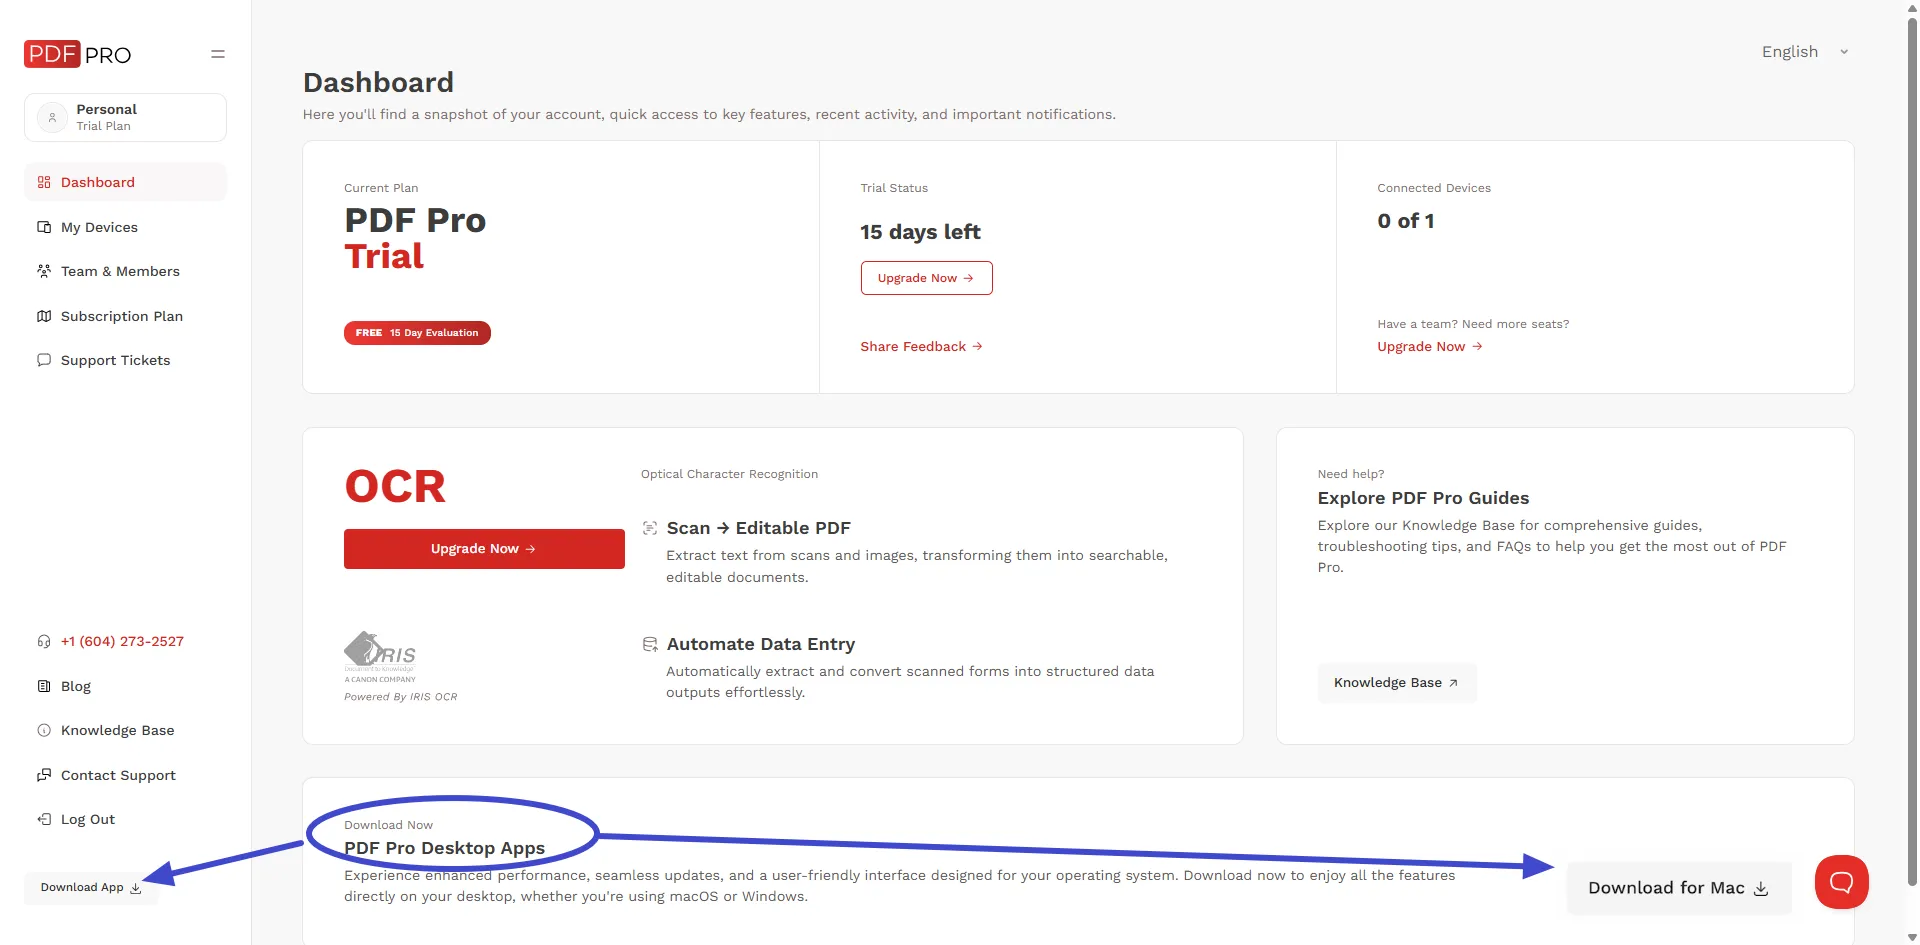Open Support Tickets
This screenshot has height=945, width=1920.
[x=125, y=360]
